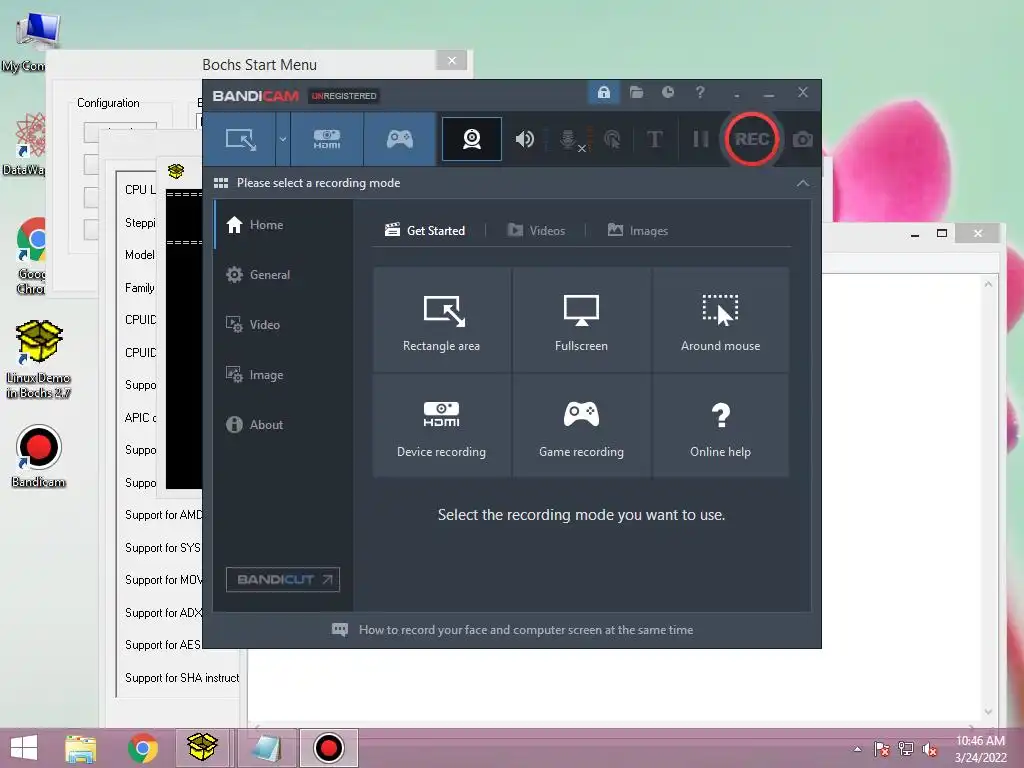This screenshot has height=768, width=1024.
Task: Click the Bandicam taskbar button
Action: coord(328,748)
